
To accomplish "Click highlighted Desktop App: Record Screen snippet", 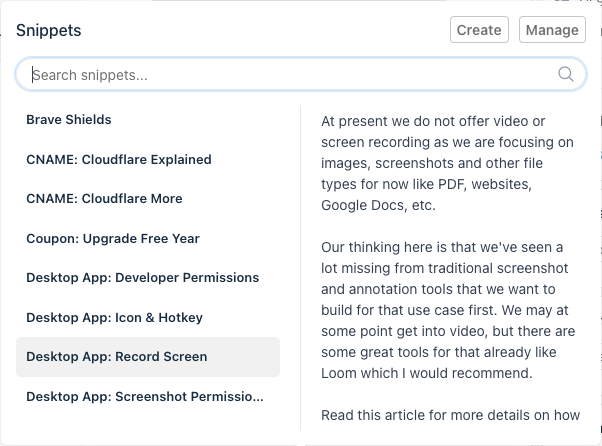I will point(148,357).
